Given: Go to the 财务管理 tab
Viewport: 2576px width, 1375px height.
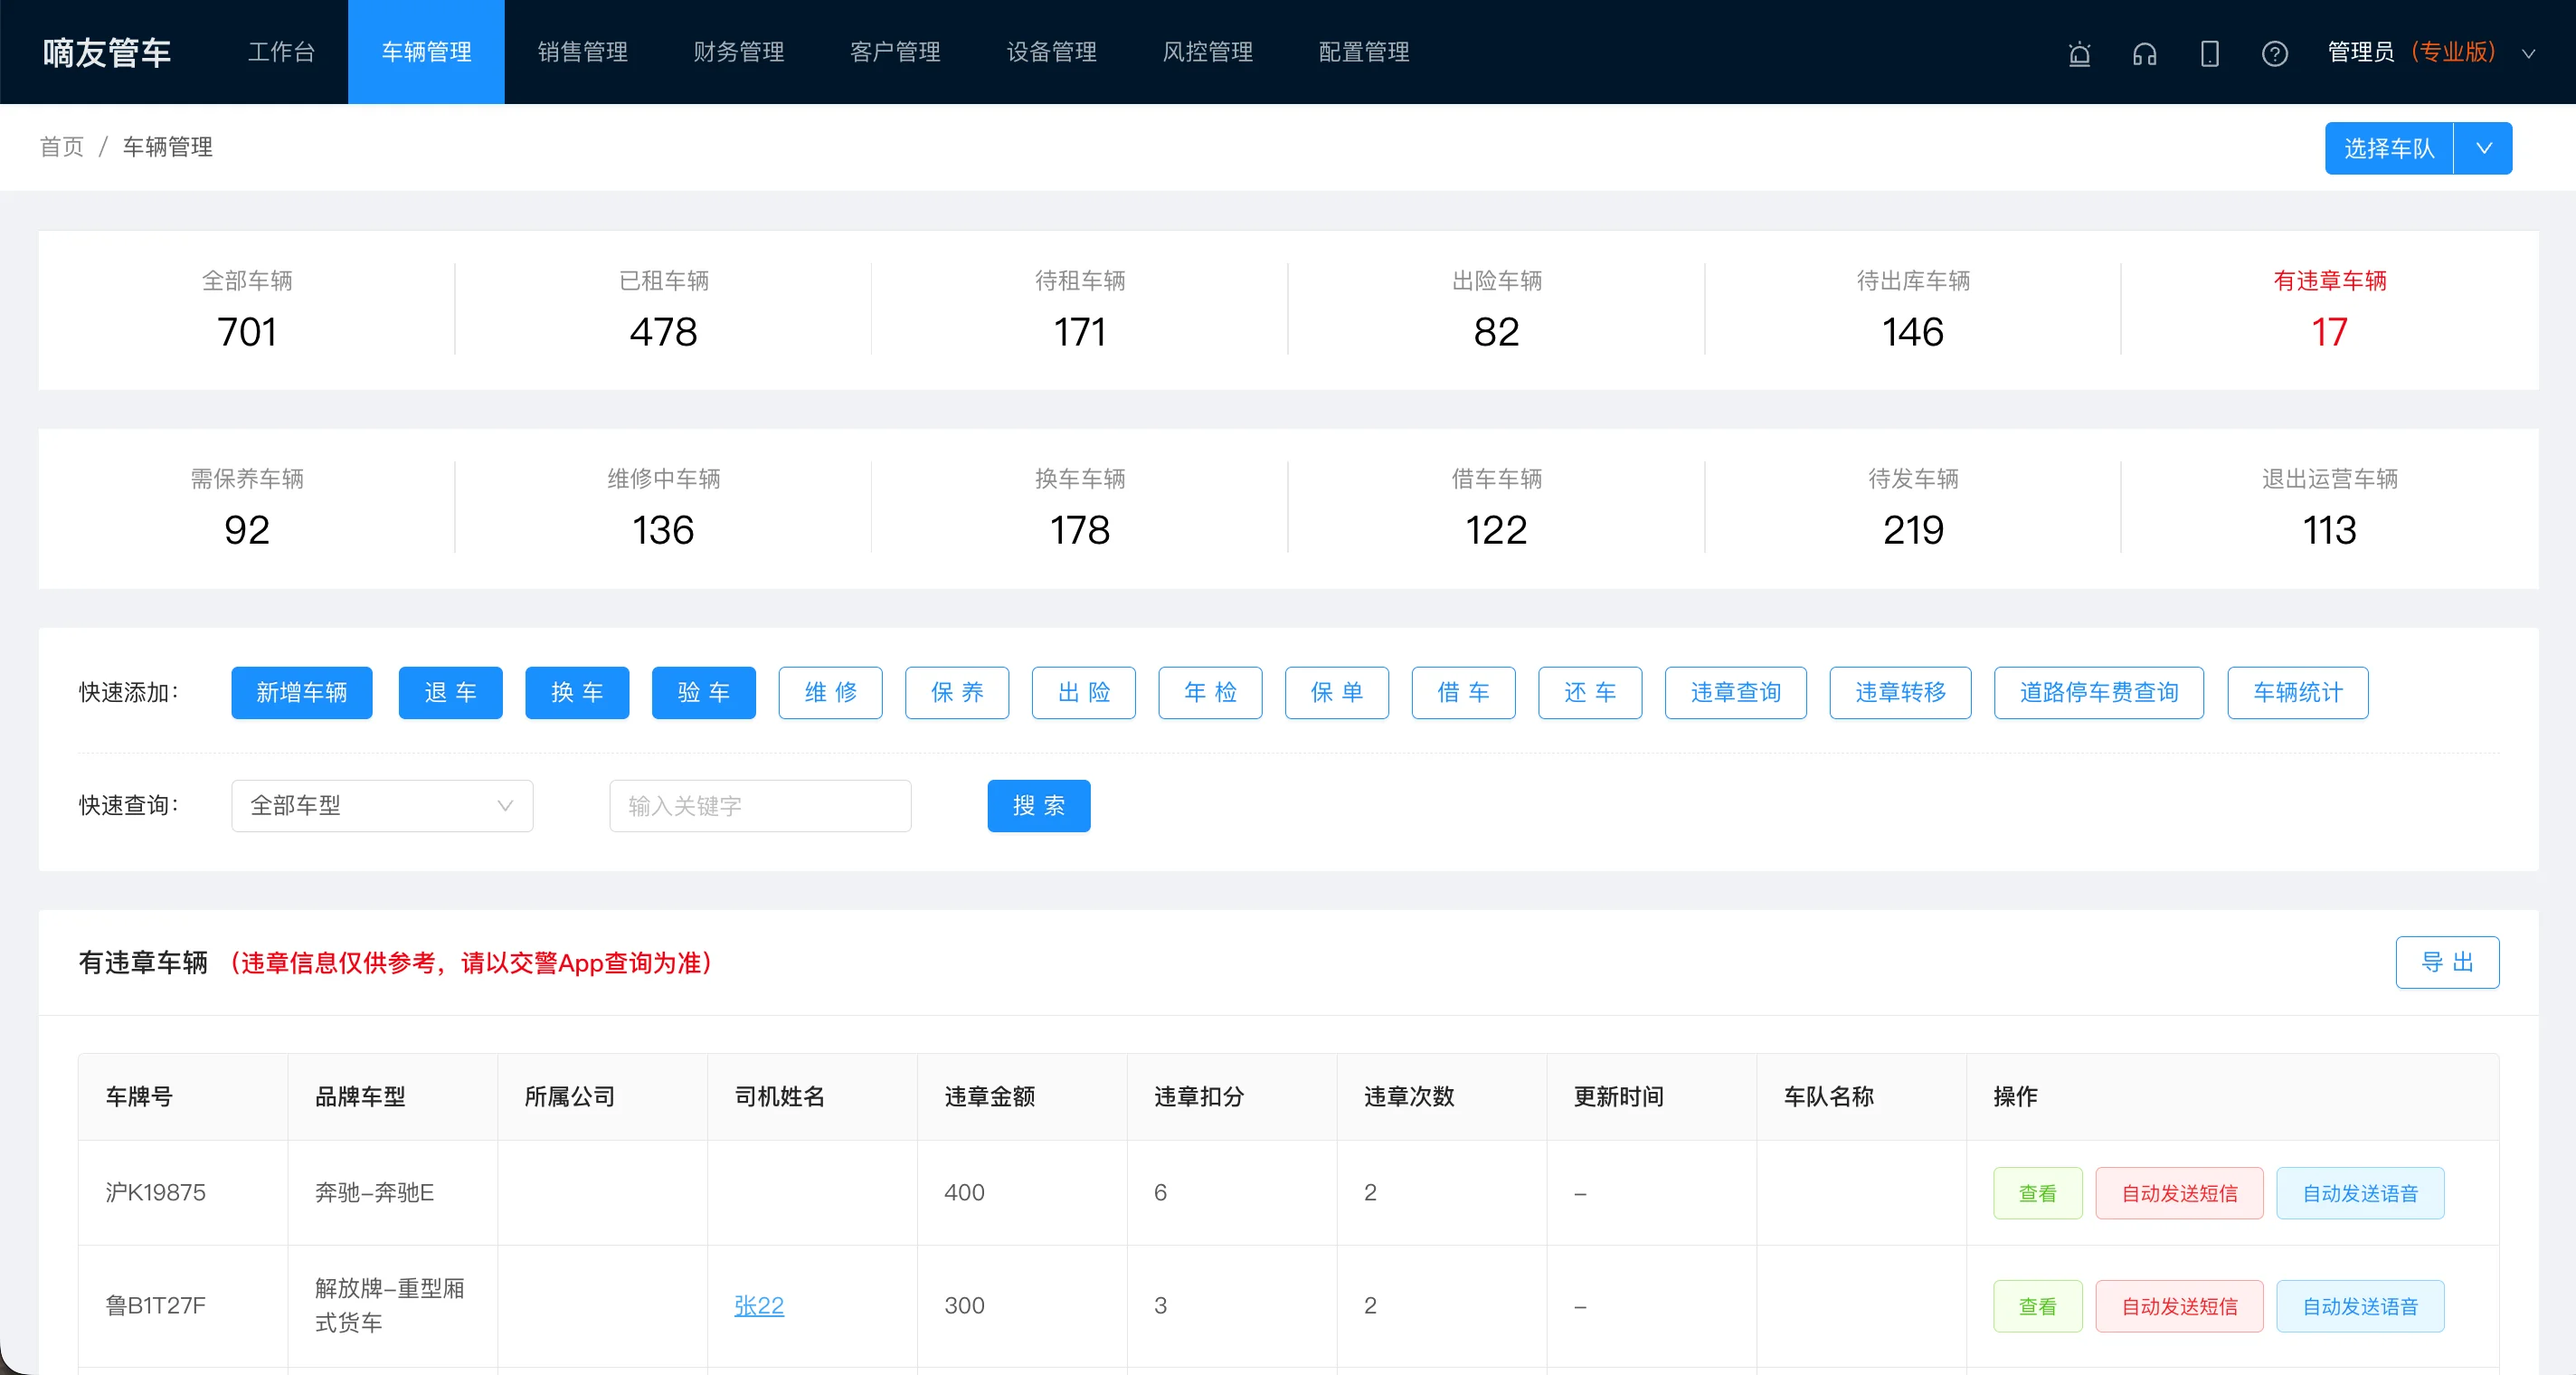Looking at the screenshot, I should (739, 52).
